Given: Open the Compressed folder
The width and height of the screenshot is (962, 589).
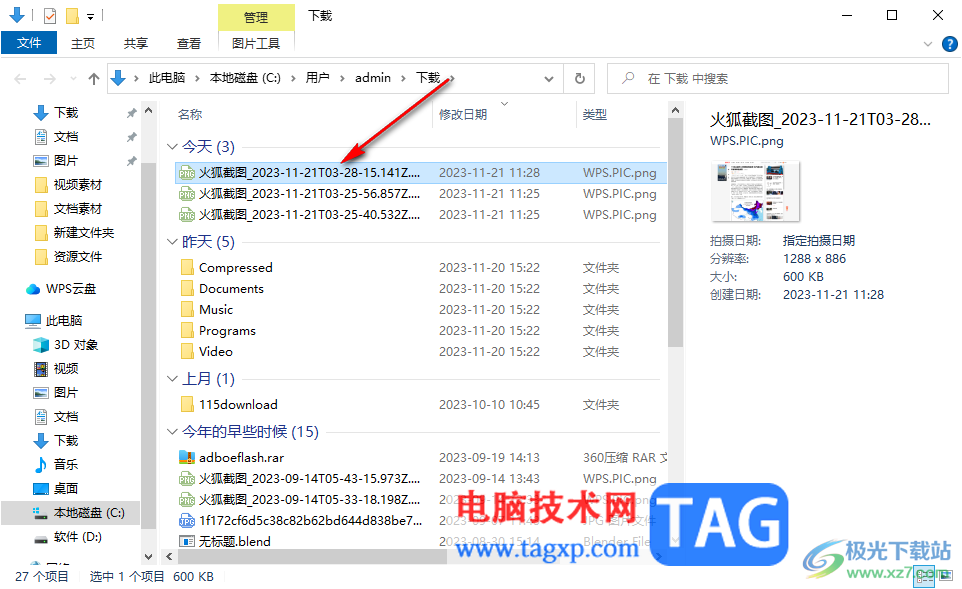Looking at the screenshot, I should point(234,267).
